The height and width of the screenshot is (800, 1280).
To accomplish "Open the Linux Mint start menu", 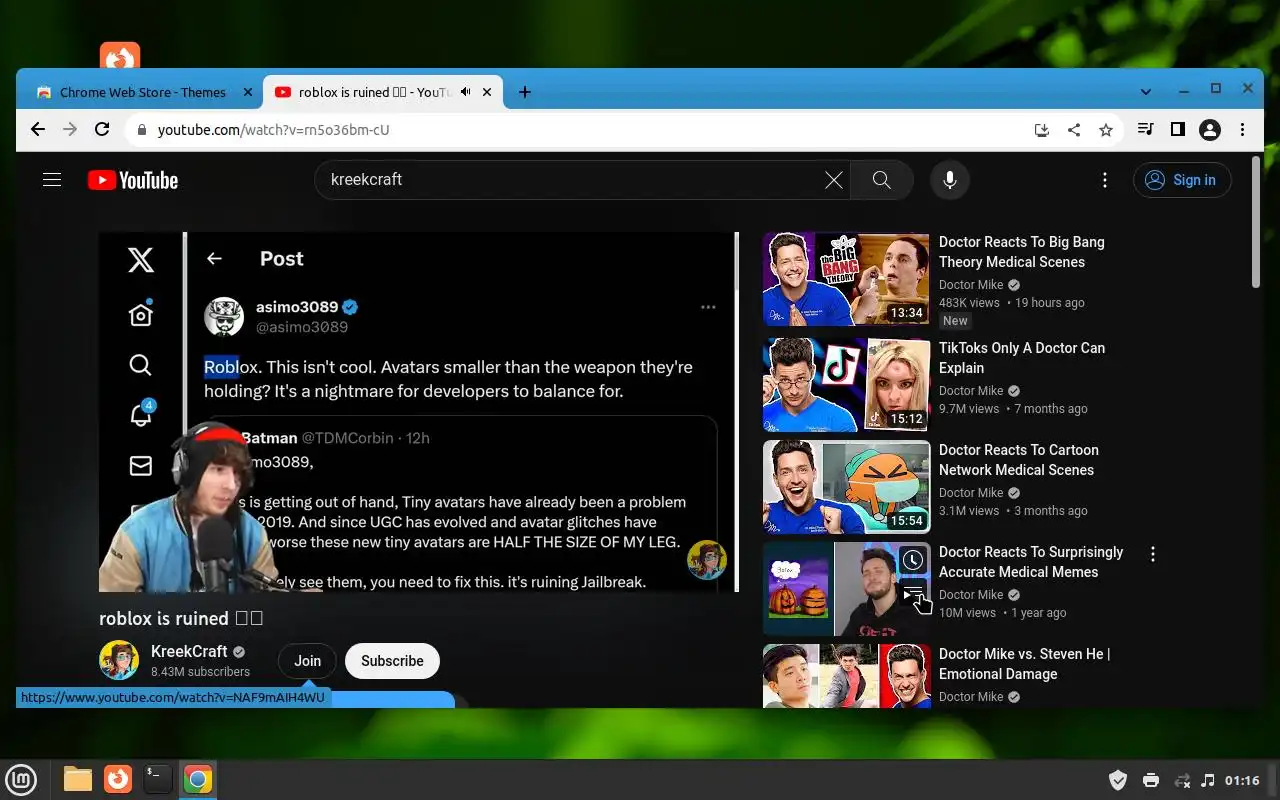I will pos(21,779).
